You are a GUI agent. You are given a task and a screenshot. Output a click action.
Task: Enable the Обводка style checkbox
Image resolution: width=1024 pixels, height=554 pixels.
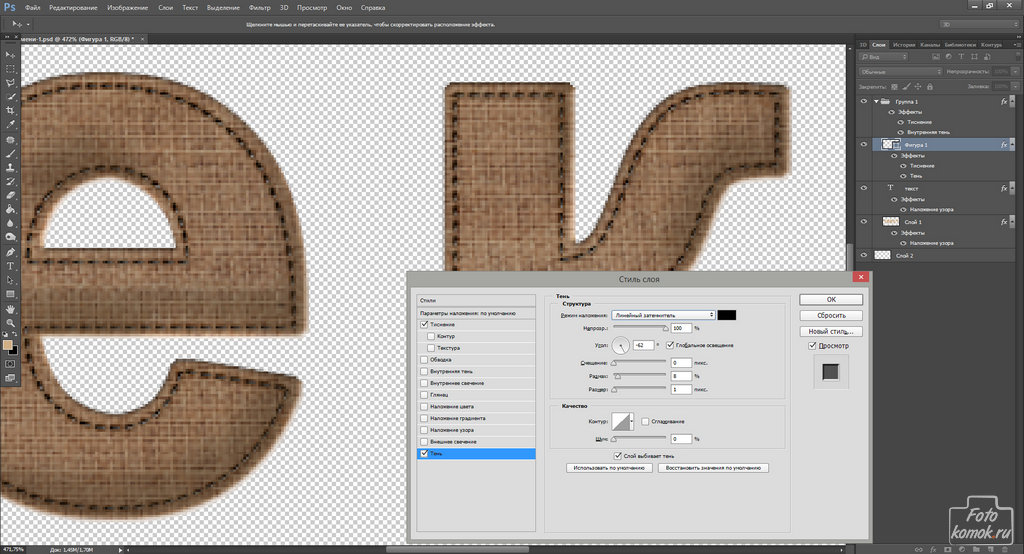click(424, 360)
